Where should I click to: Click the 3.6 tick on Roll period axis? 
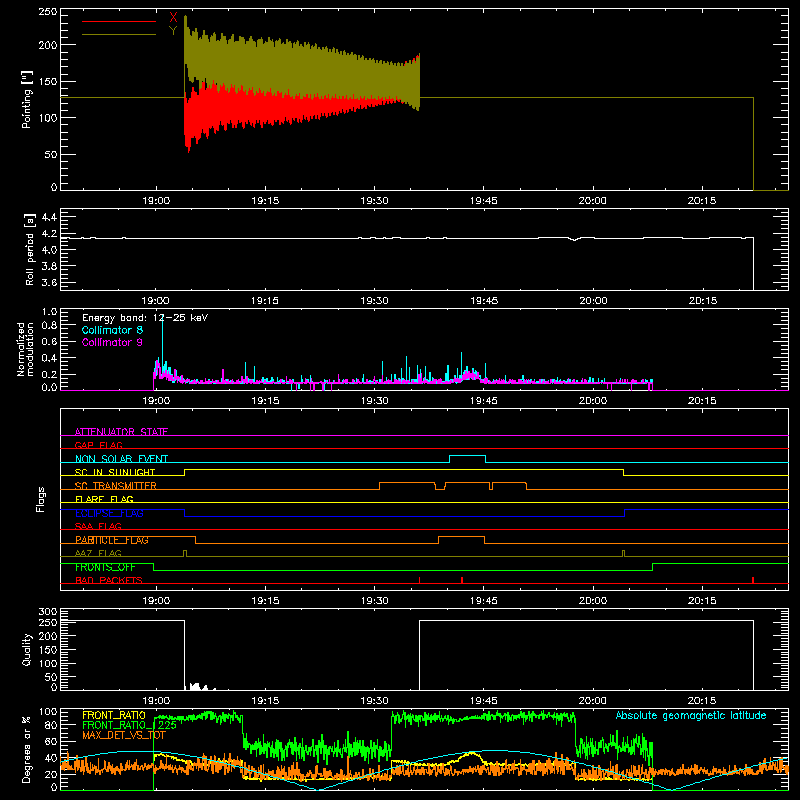coord(48,282)
